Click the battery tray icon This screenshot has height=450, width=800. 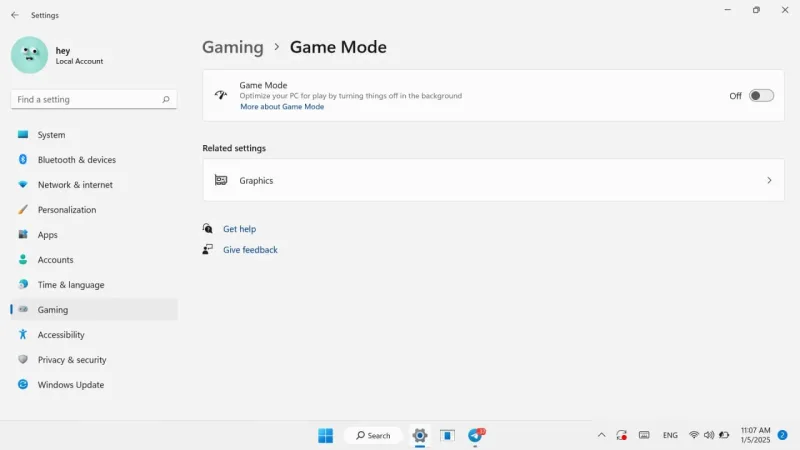(724, 435)
